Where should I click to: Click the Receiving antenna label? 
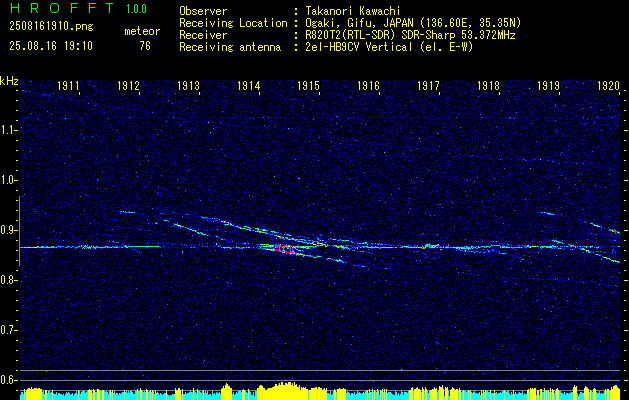point(230,47)
